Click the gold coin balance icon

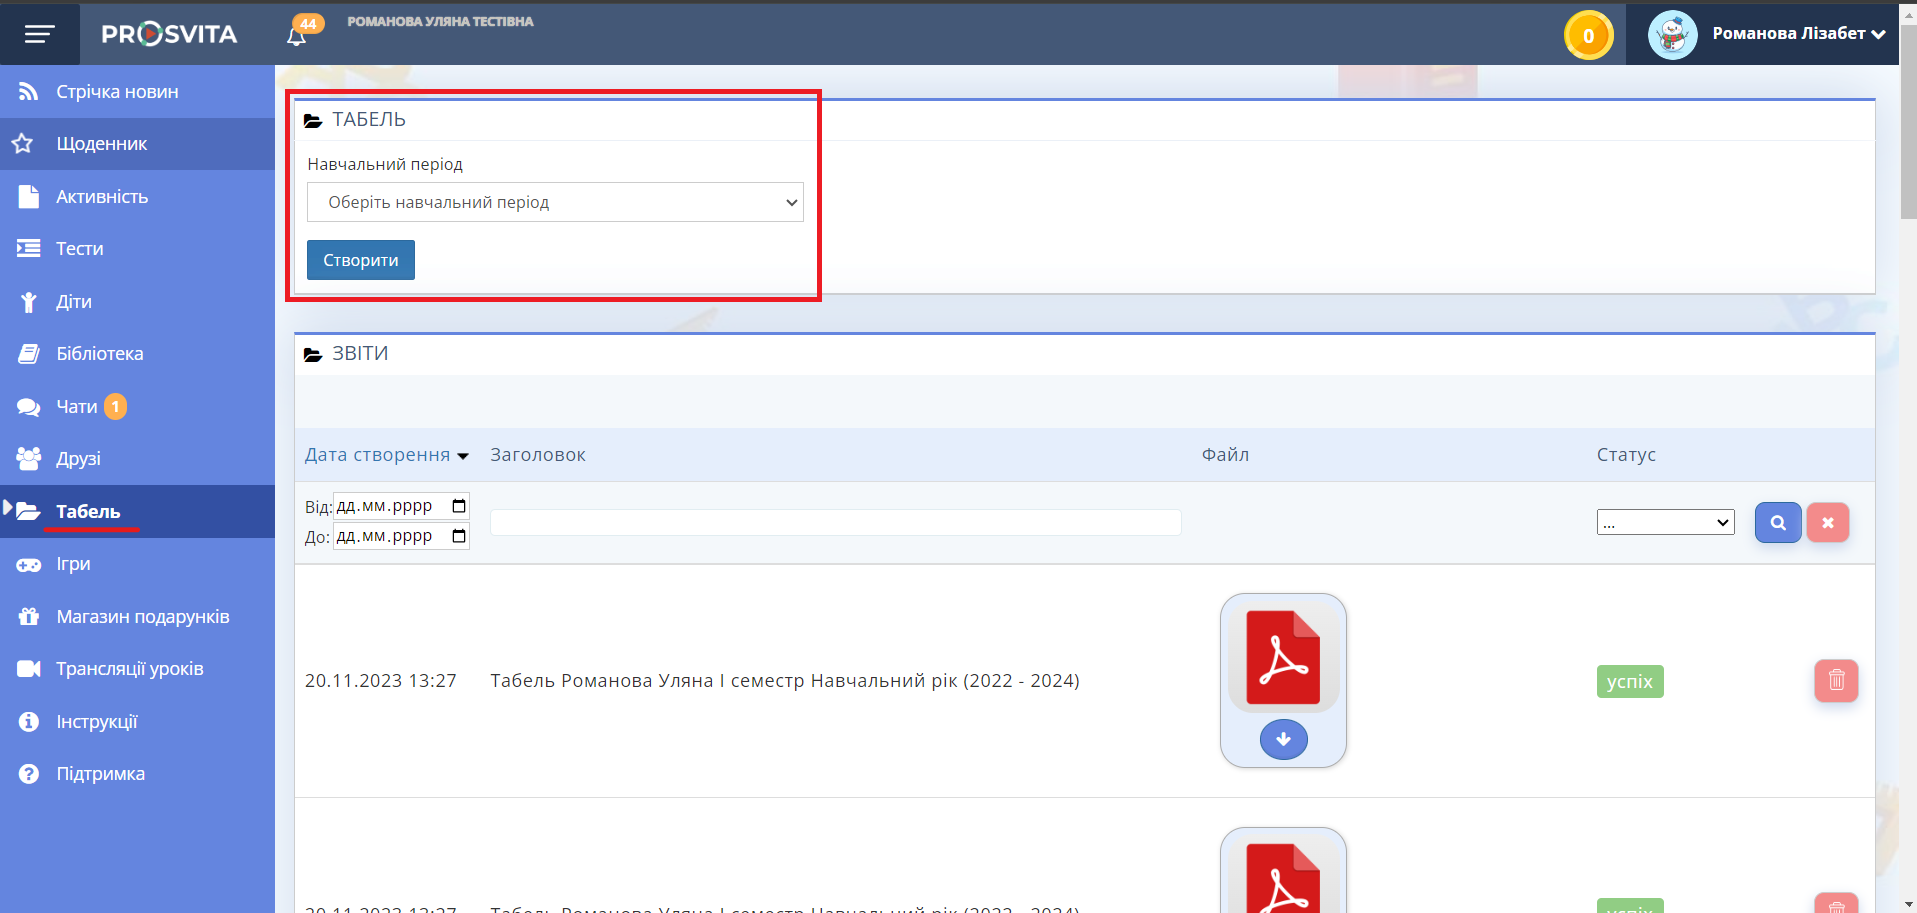[1587, 36]
